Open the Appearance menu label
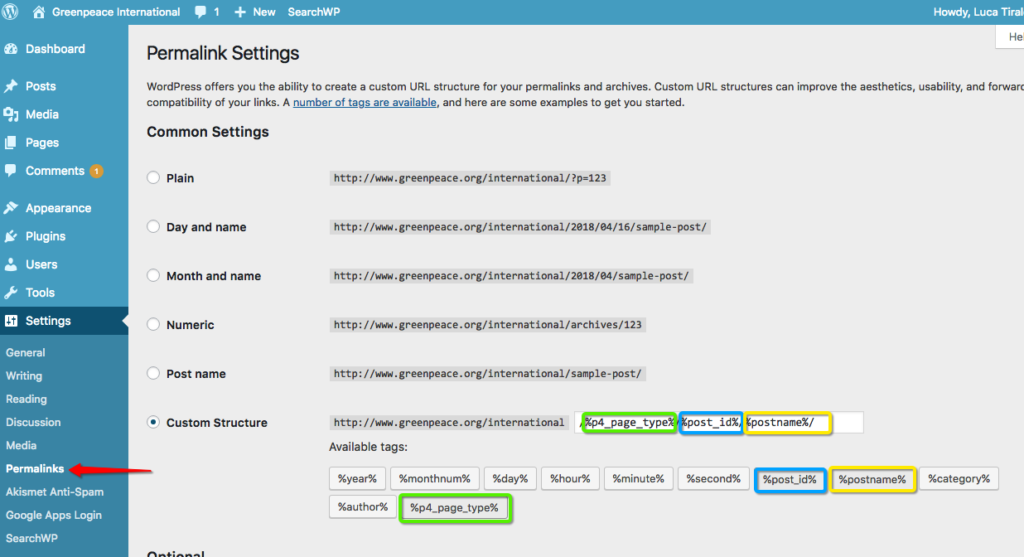This screenshot has width=1024, height=557. pyautogui.click(x=58, y=208)
